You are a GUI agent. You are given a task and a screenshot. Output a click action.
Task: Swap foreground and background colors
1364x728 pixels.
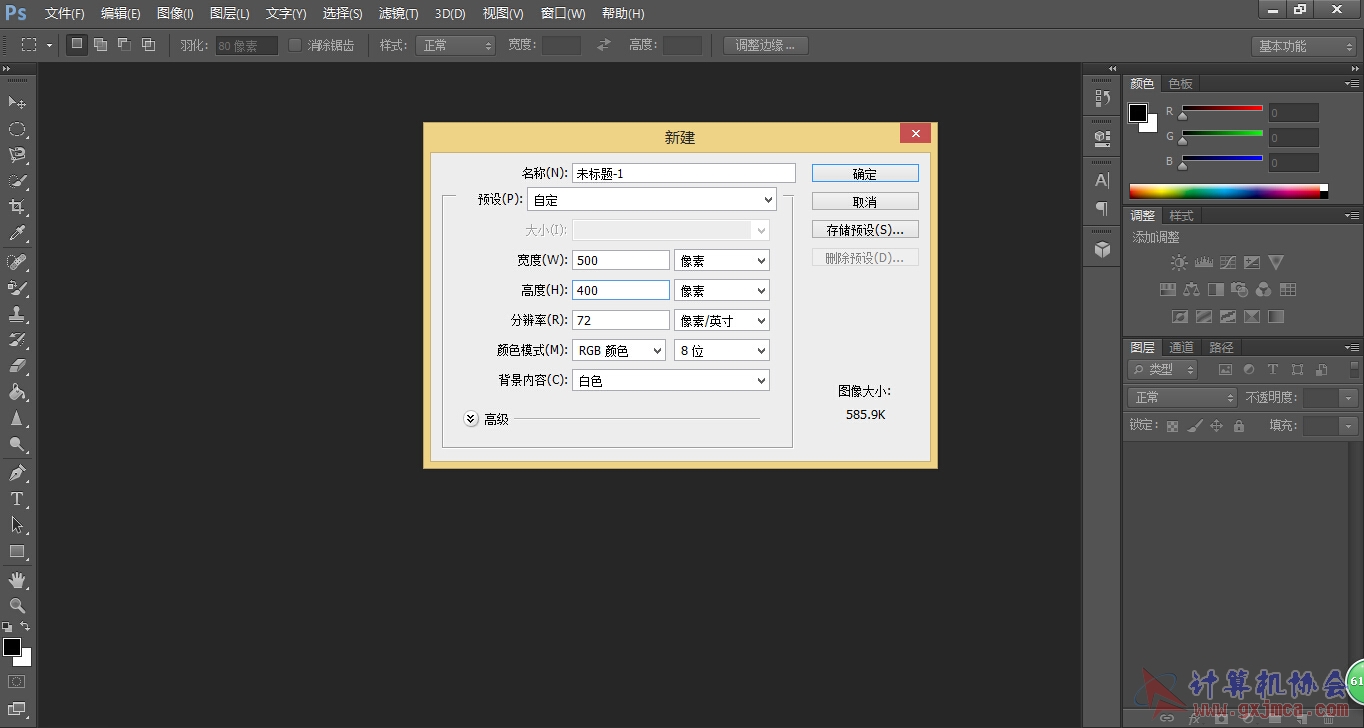pos(25,627)
